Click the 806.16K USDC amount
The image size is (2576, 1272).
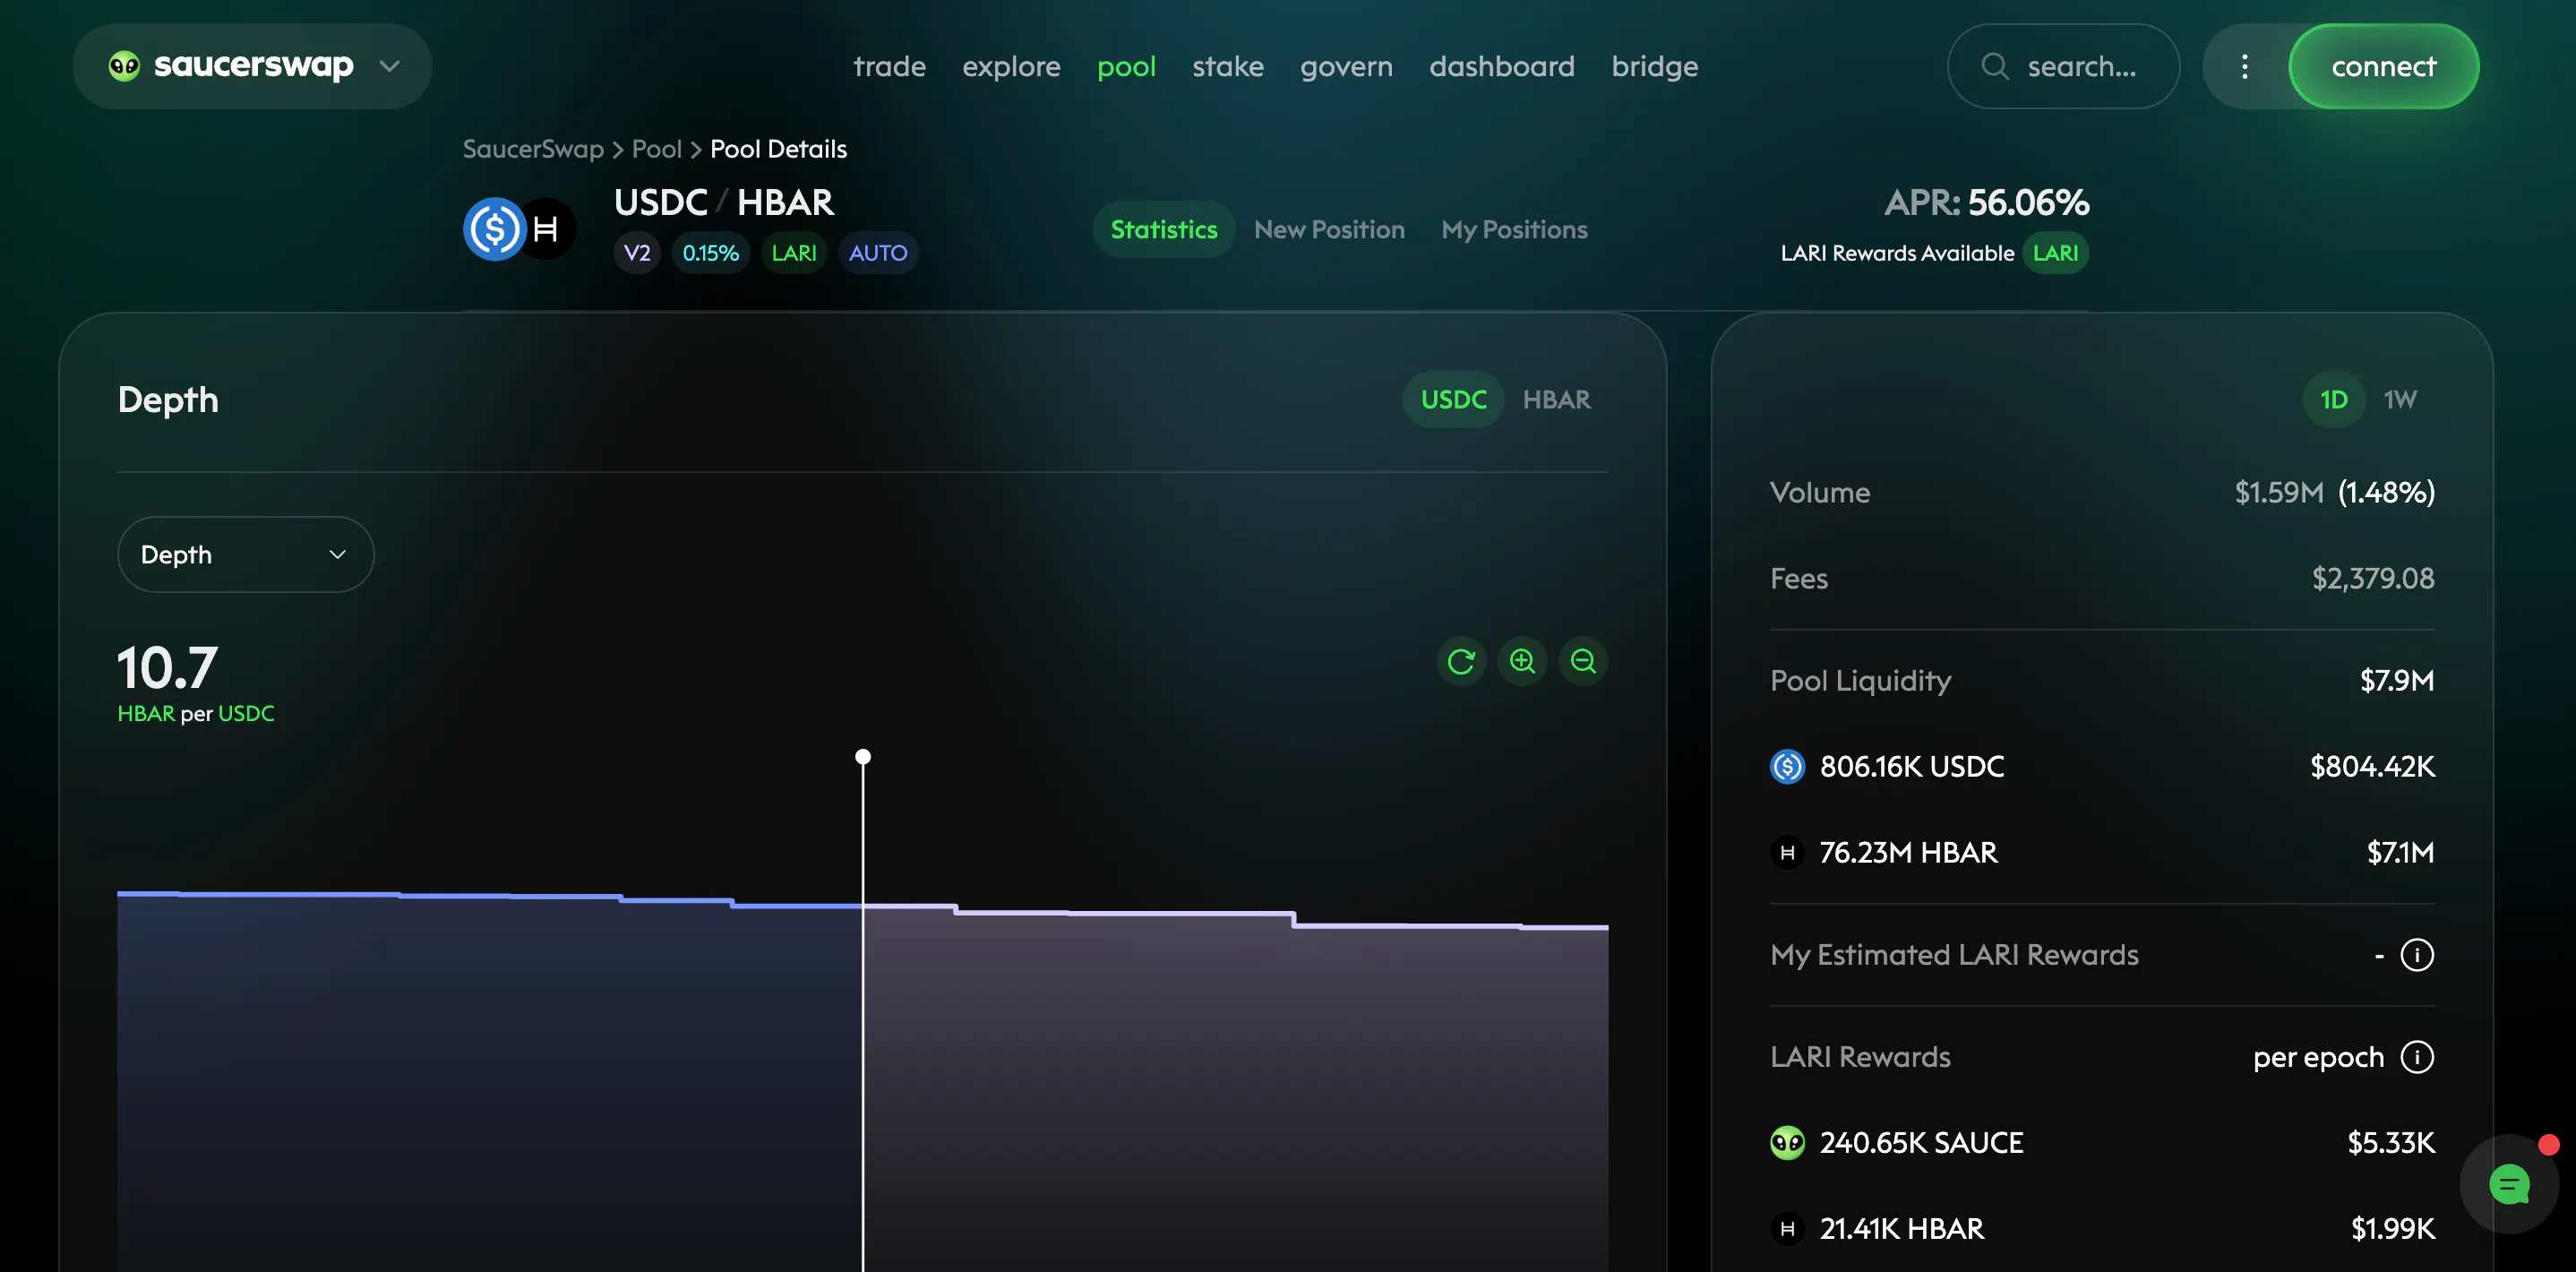coord(1911,767)
